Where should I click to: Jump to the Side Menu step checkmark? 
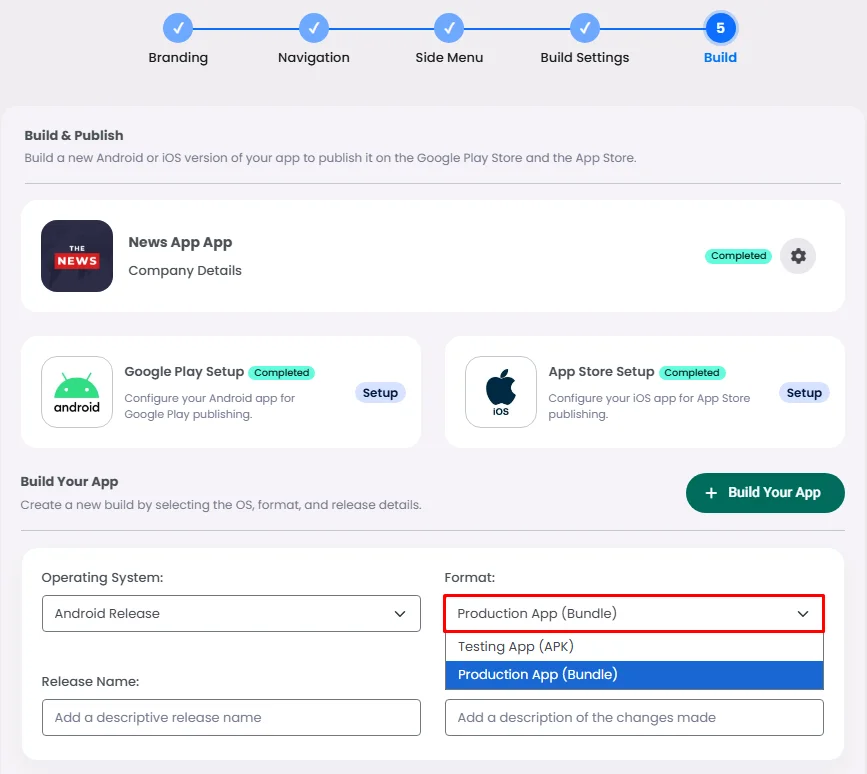pyautogui.click(x=449, y=28)
